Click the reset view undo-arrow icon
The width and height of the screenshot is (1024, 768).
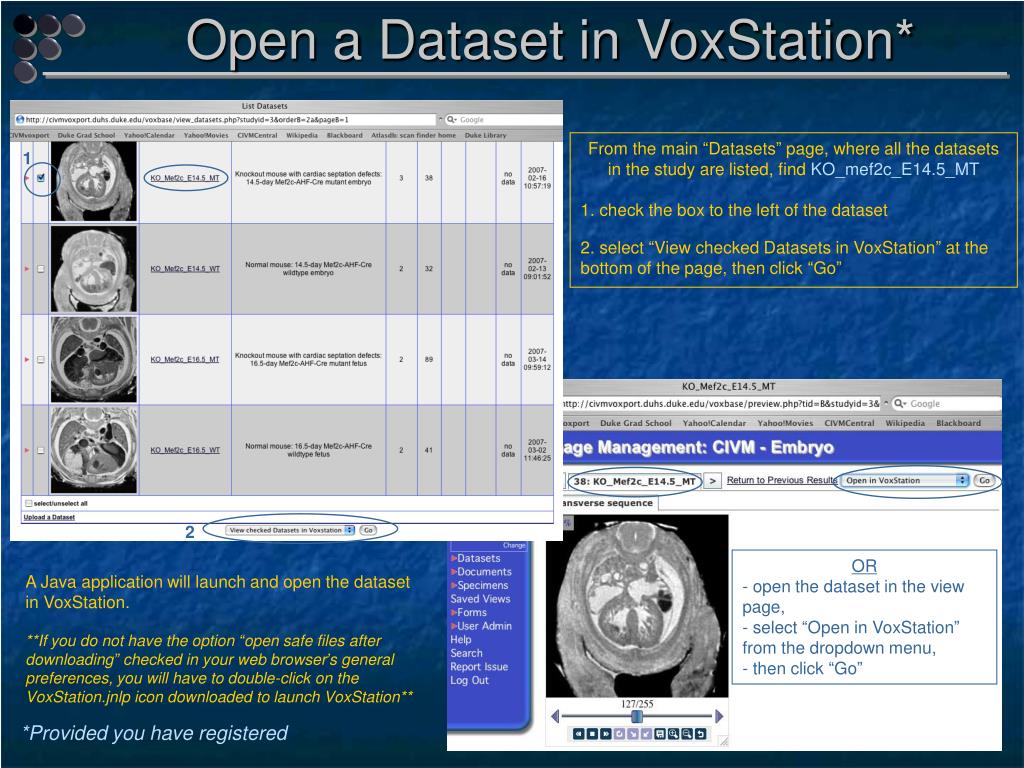click(700, 734)
